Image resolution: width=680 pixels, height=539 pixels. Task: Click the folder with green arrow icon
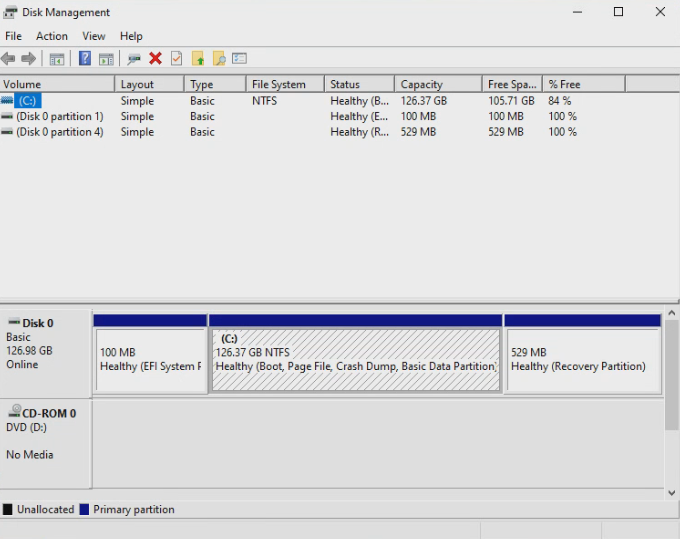pos(198,58)
